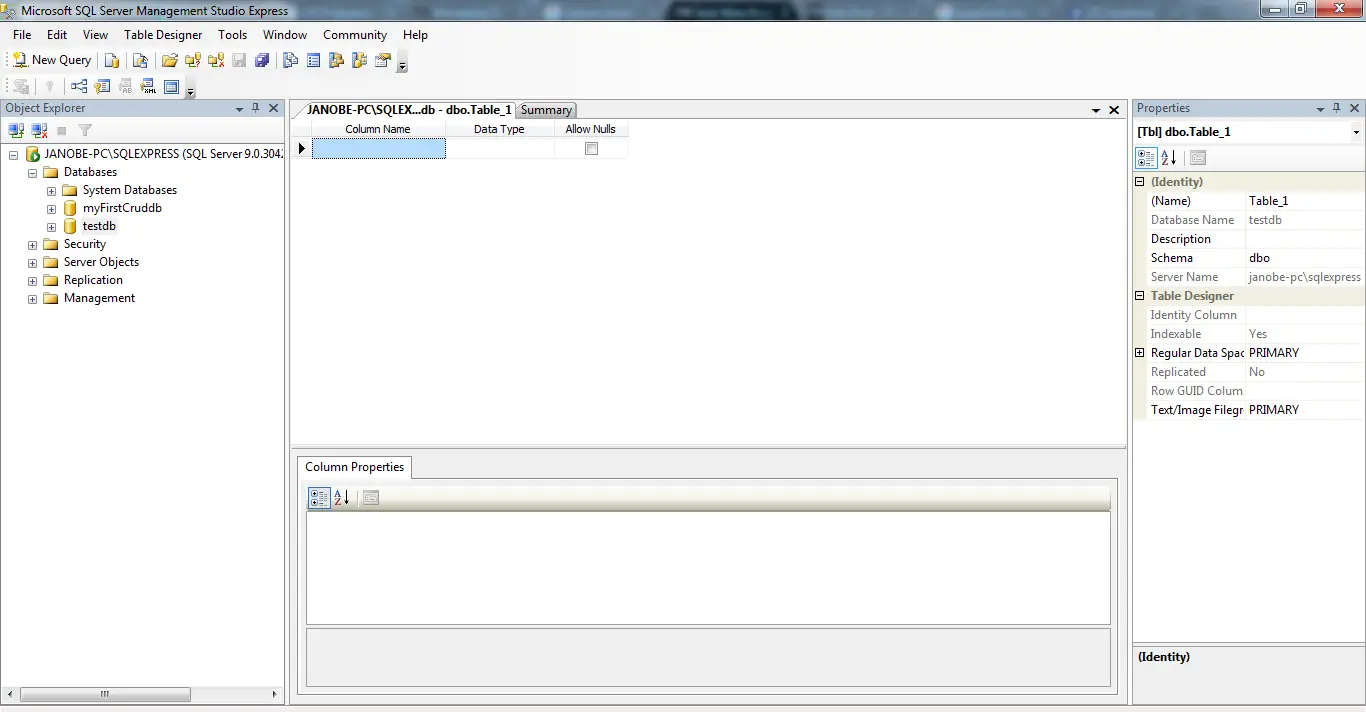Expand the Replication folder
Viewport: 1366px width, 712px height.
point(32,280)
